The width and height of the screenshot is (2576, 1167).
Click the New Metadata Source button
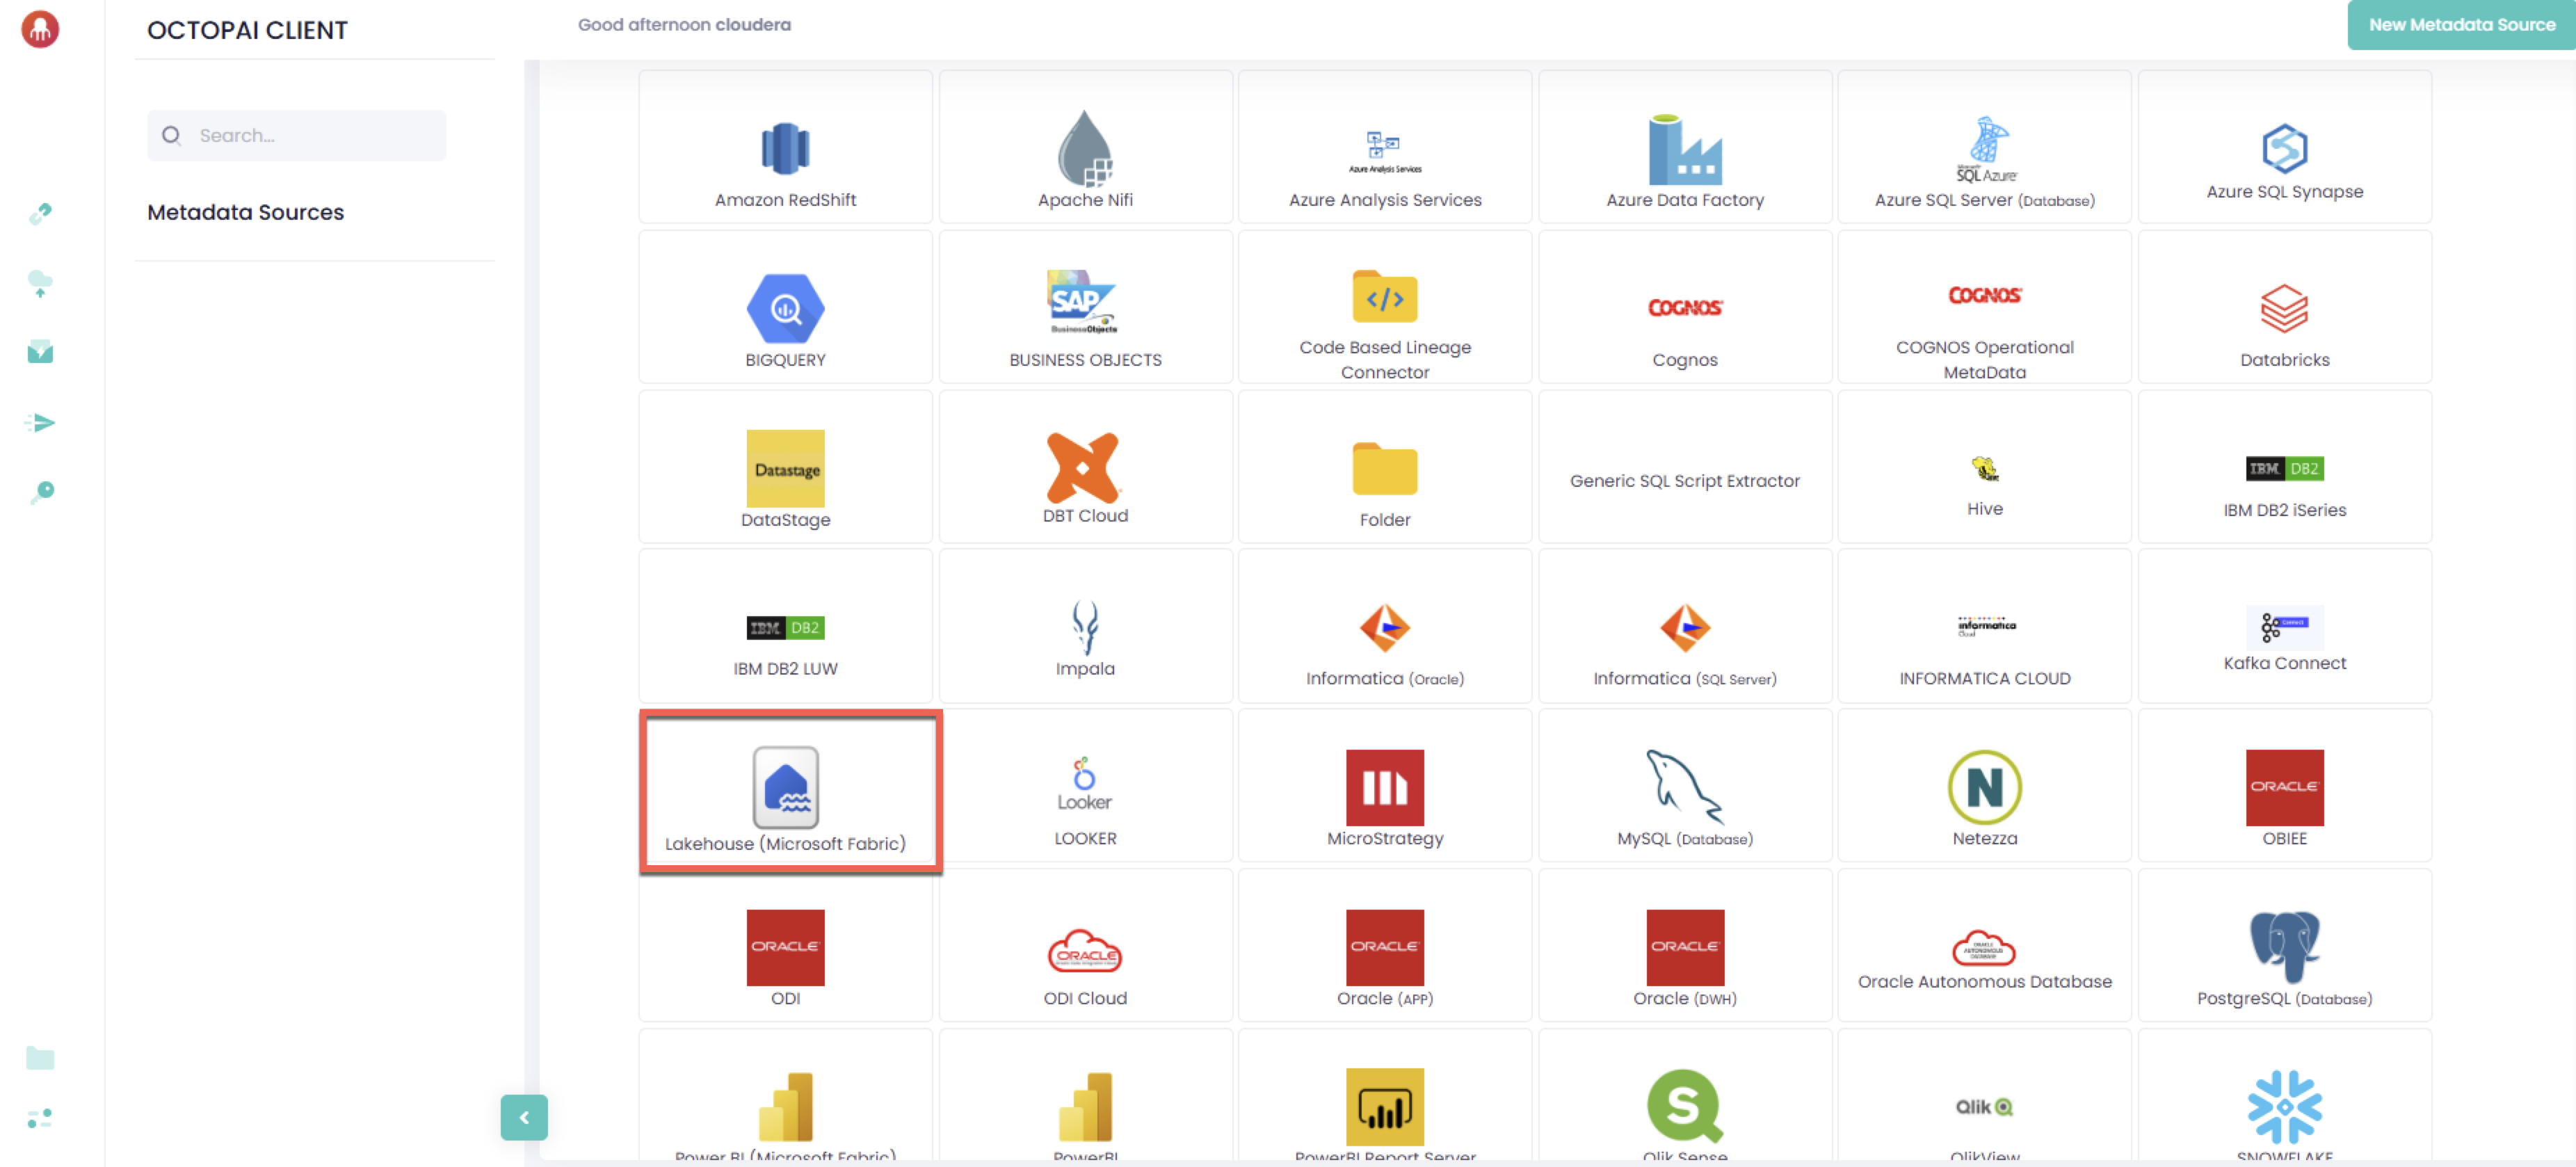[x=2461, y=25]
